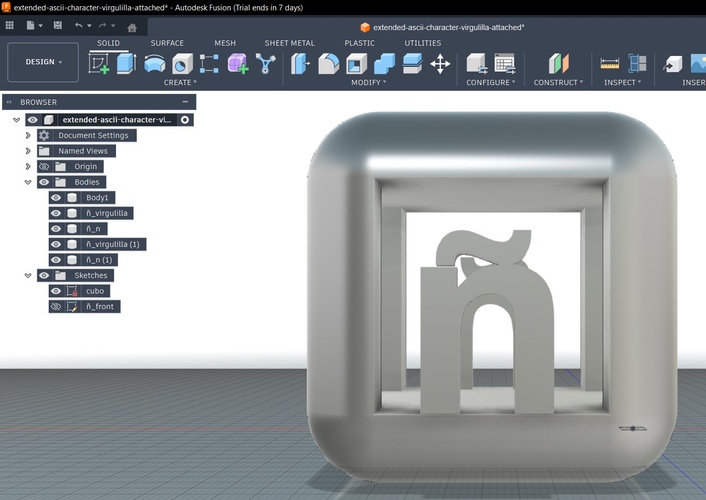
Task: Open the Create Form purple box tool
Action: pyautogui.click(x=238, y=64)
